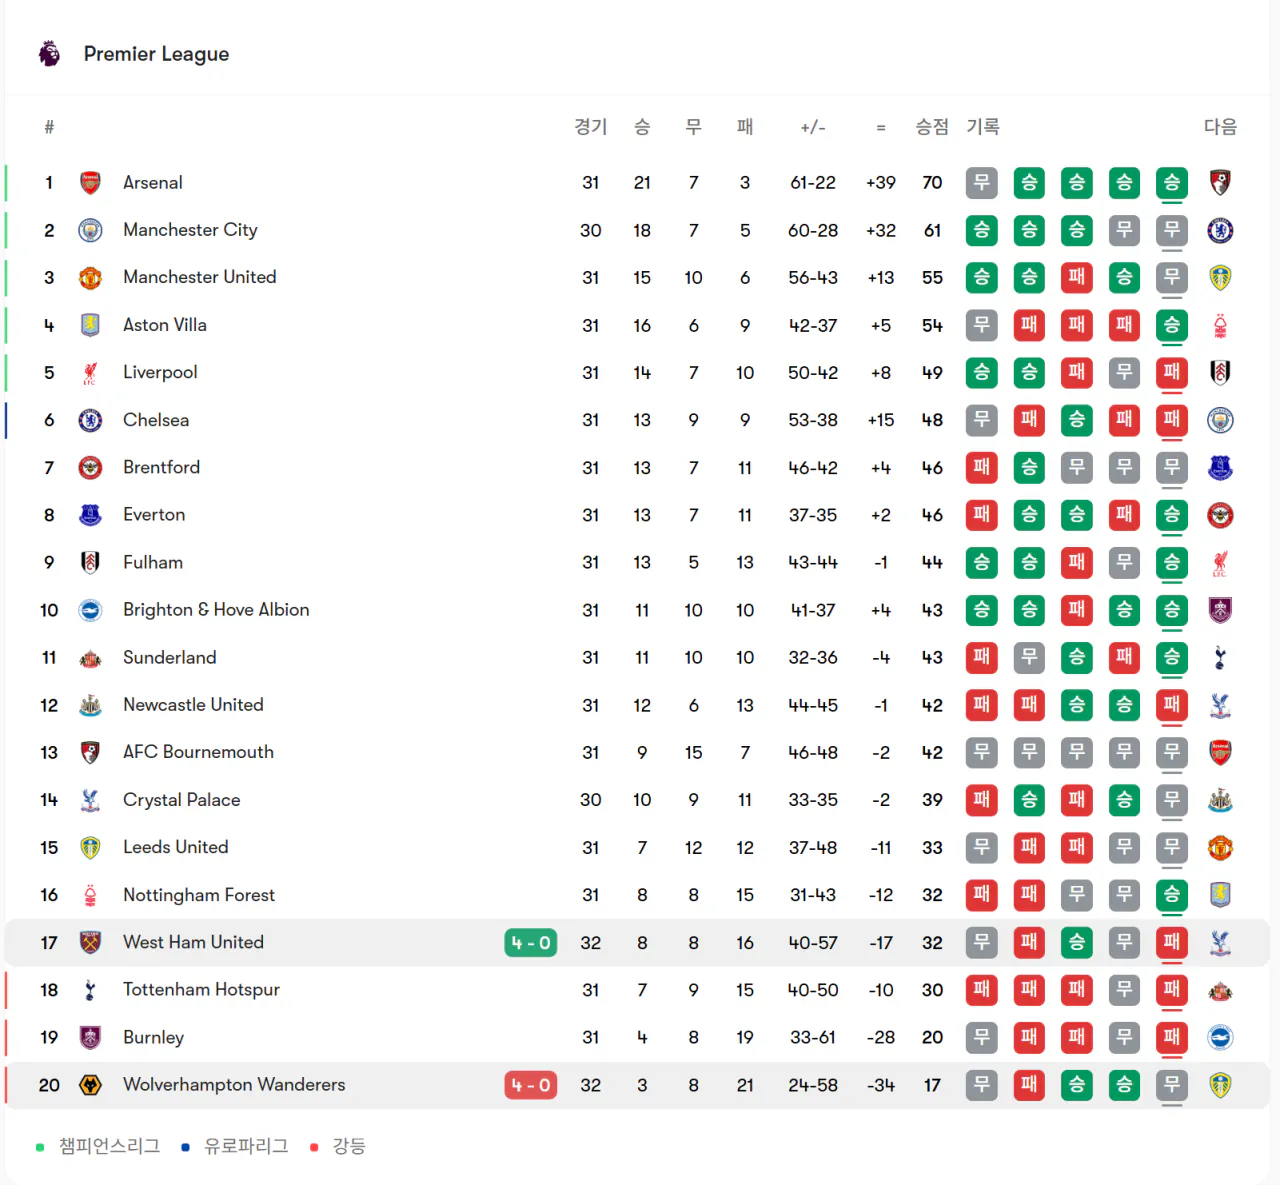Click Arsenal's club crest icon
Viewport: 1280px width, 1185px height.
click(x=90, y=183)
